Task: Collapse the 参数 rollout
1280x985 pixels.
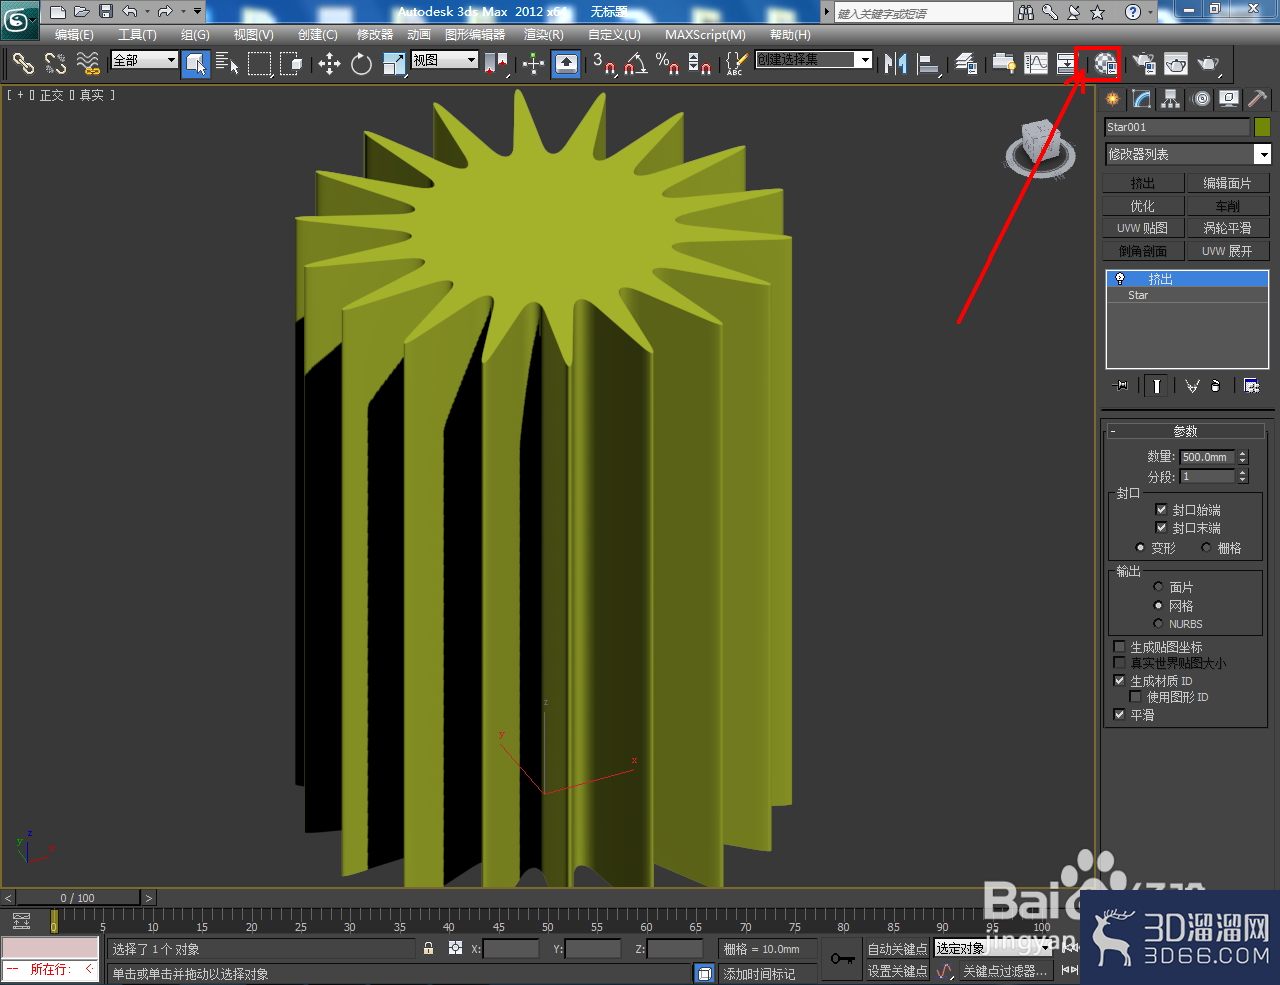Action: (1185, 431)
